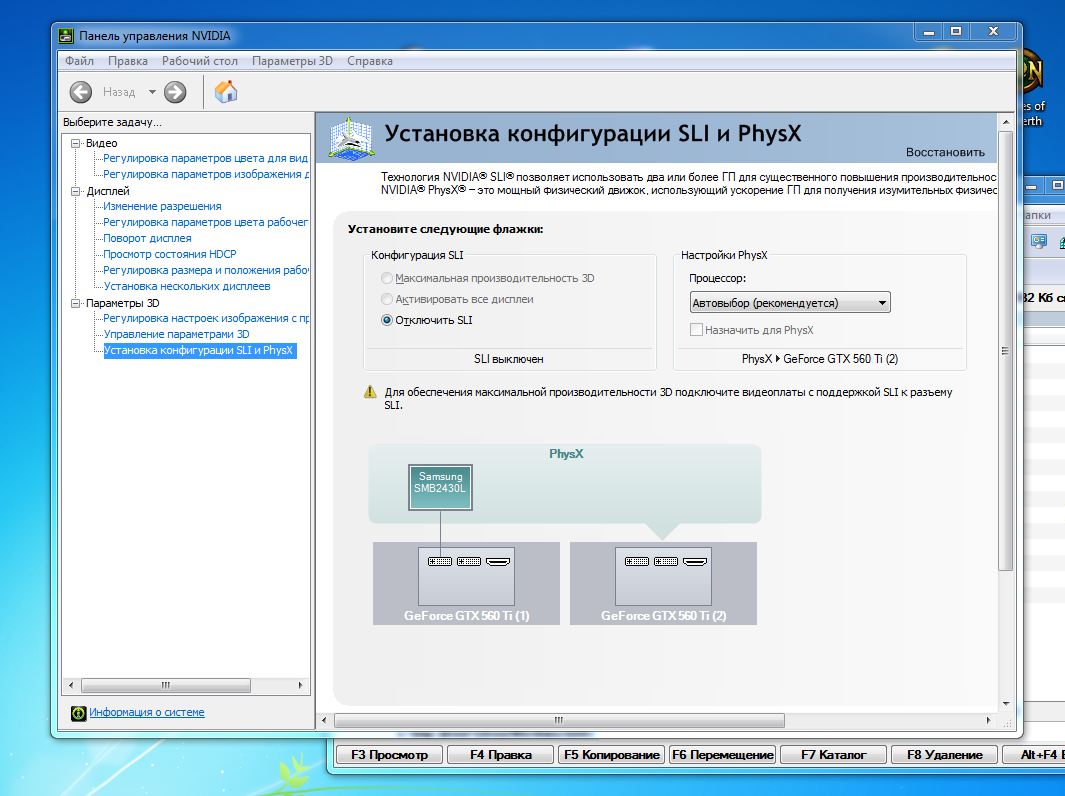Select 'Отключить SLI' radio button

click(x=387, y=320)
